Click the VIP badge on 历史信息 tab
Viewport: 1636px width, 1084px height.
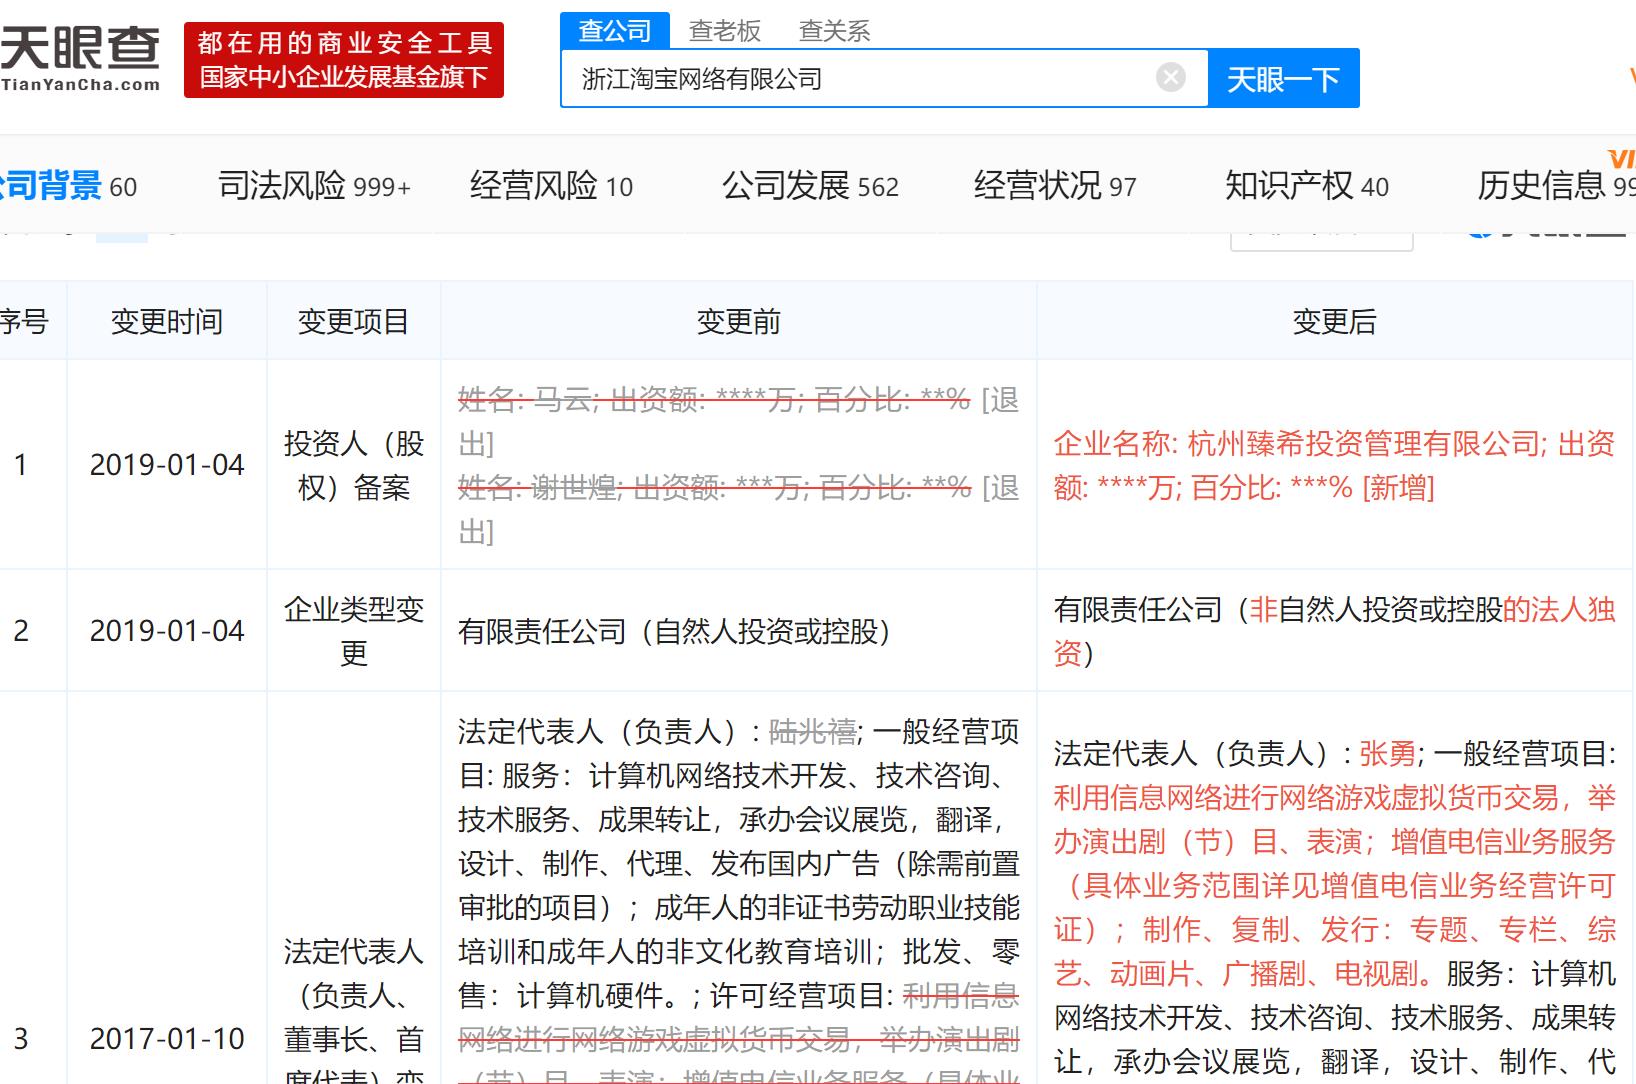coord(1622,160)
